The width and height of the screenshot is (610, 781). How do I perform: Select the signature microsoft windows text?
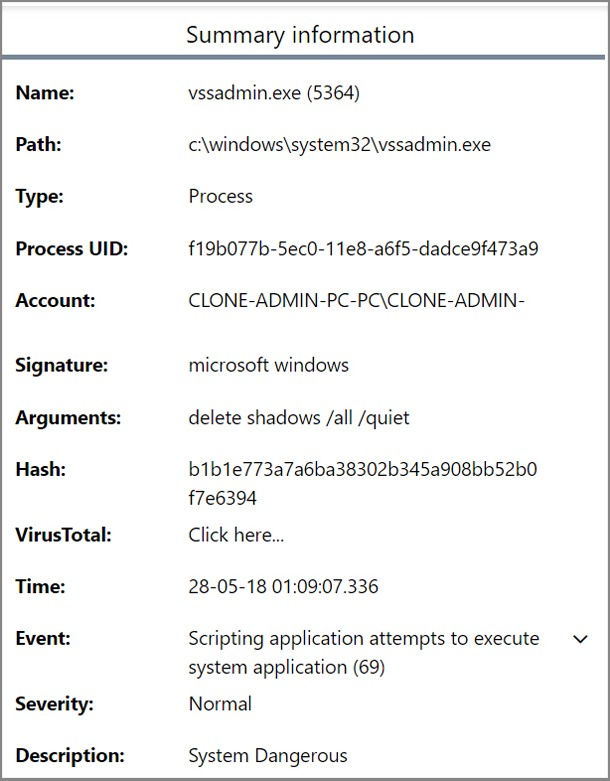click(x=268, y=365)
